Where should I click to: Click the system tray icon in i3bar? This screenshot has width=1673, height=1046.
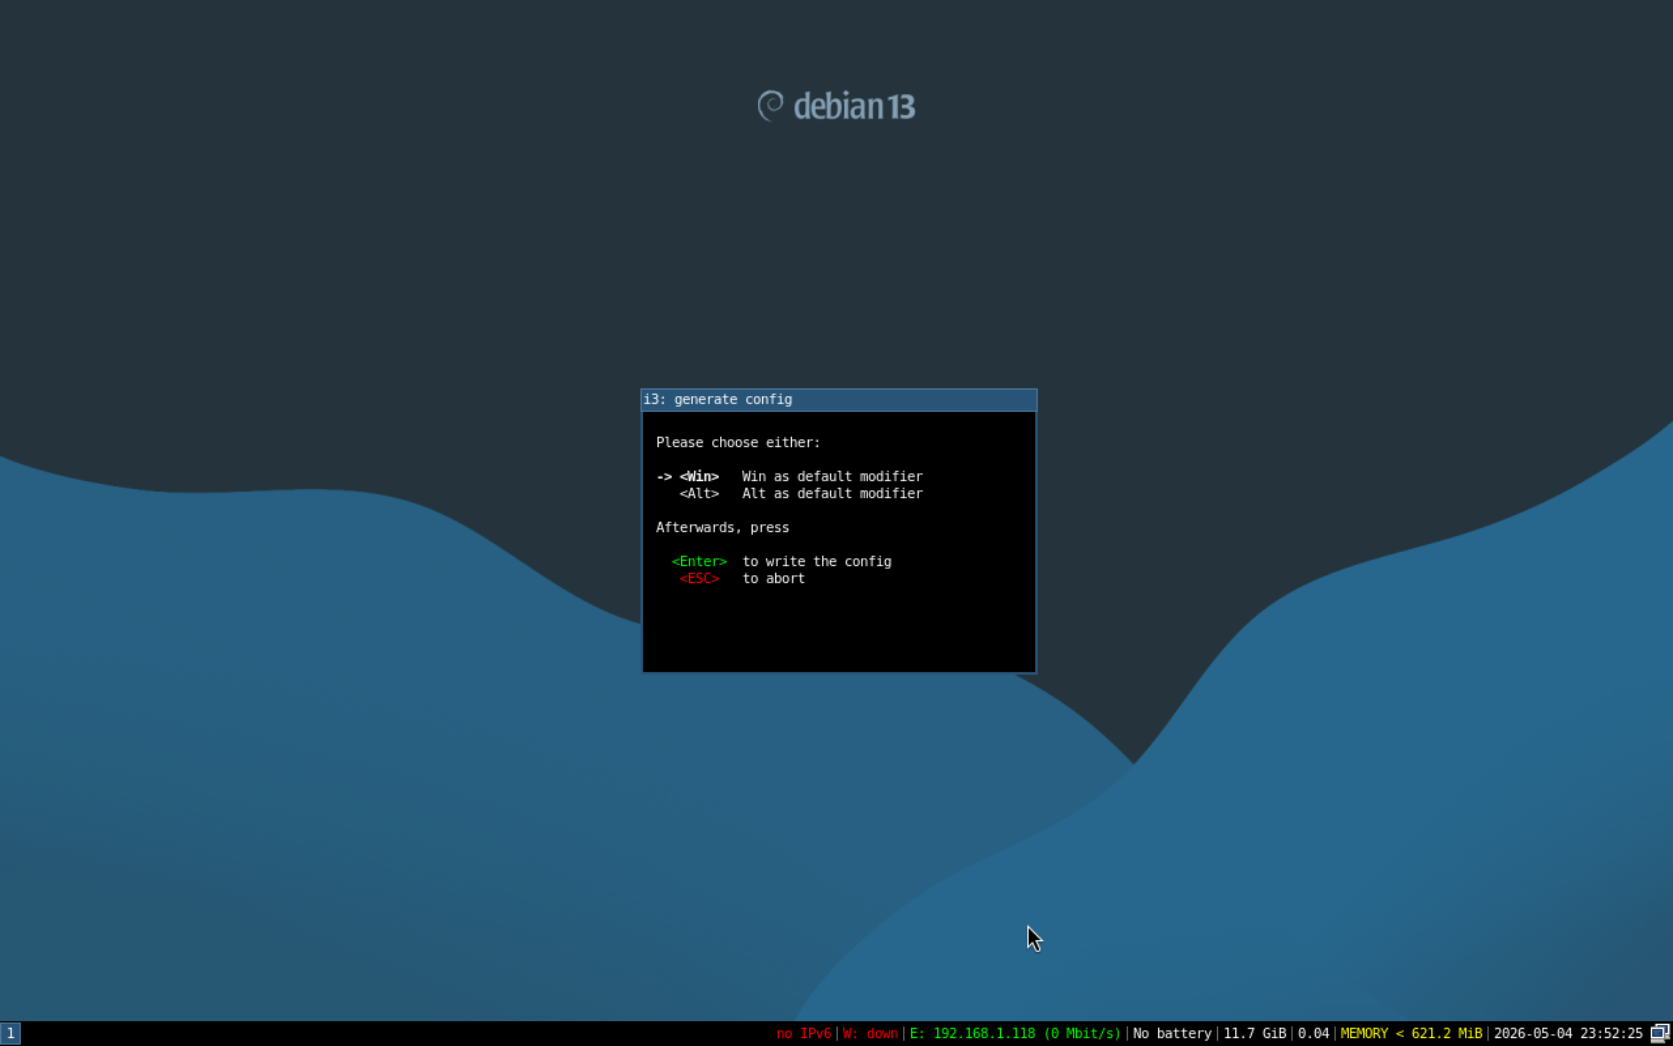(x=1660, y=1033)
